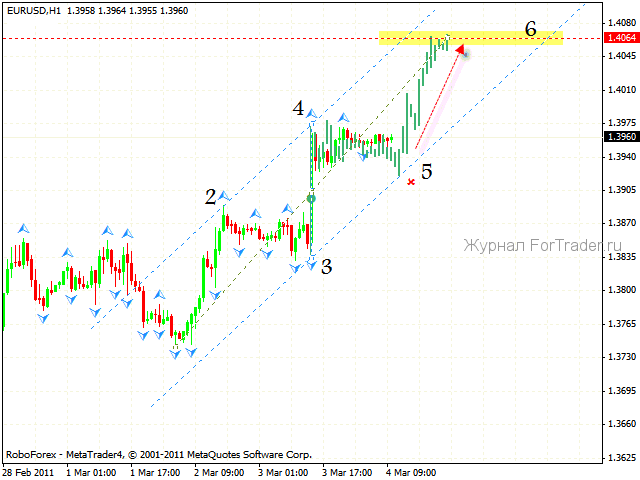Click the 28 Feb 2011 date label
This screenshot has height=480, width=640.
27,472
